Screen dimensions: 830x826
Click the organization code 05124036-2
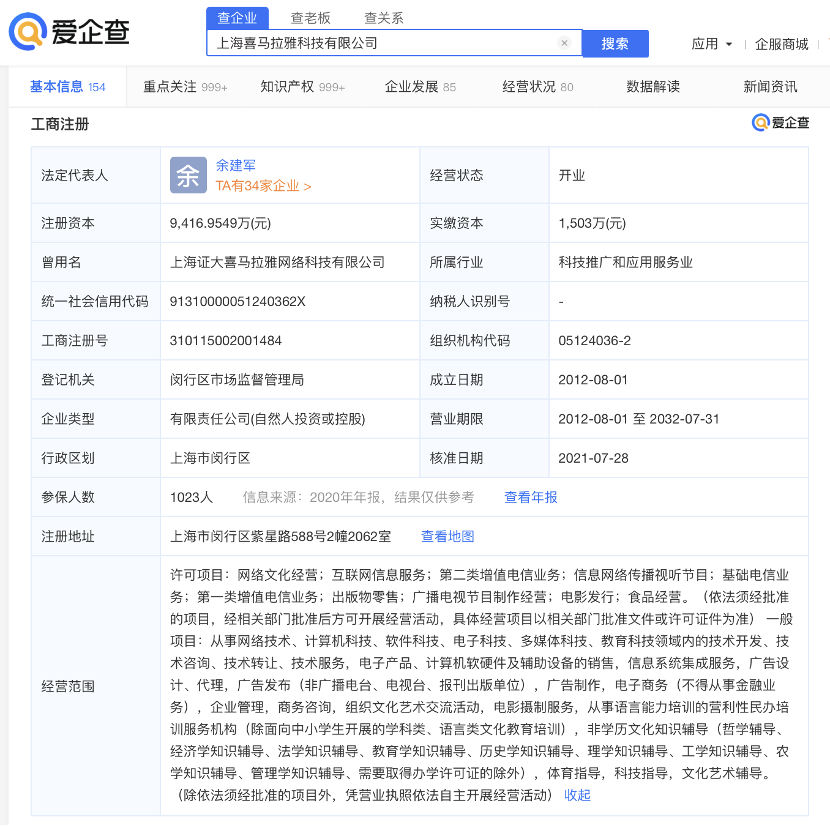594,340
